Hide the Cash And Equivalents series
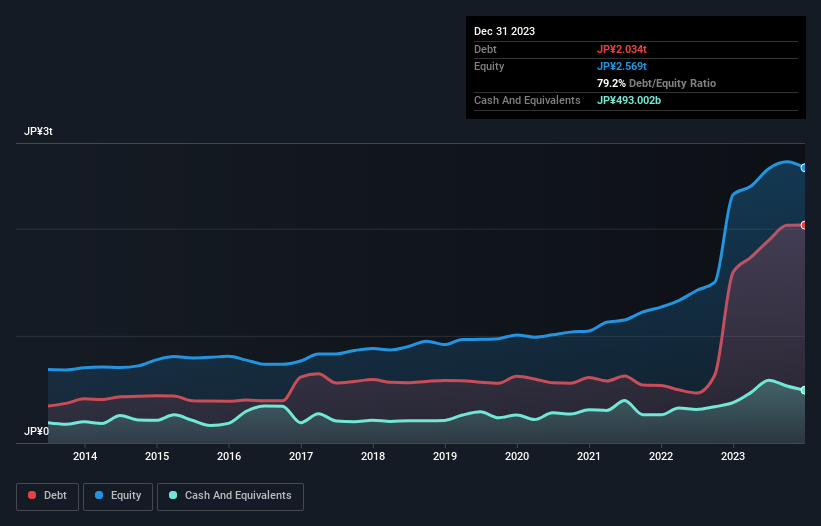The image size is (821, 526). (x=230, y=495)
